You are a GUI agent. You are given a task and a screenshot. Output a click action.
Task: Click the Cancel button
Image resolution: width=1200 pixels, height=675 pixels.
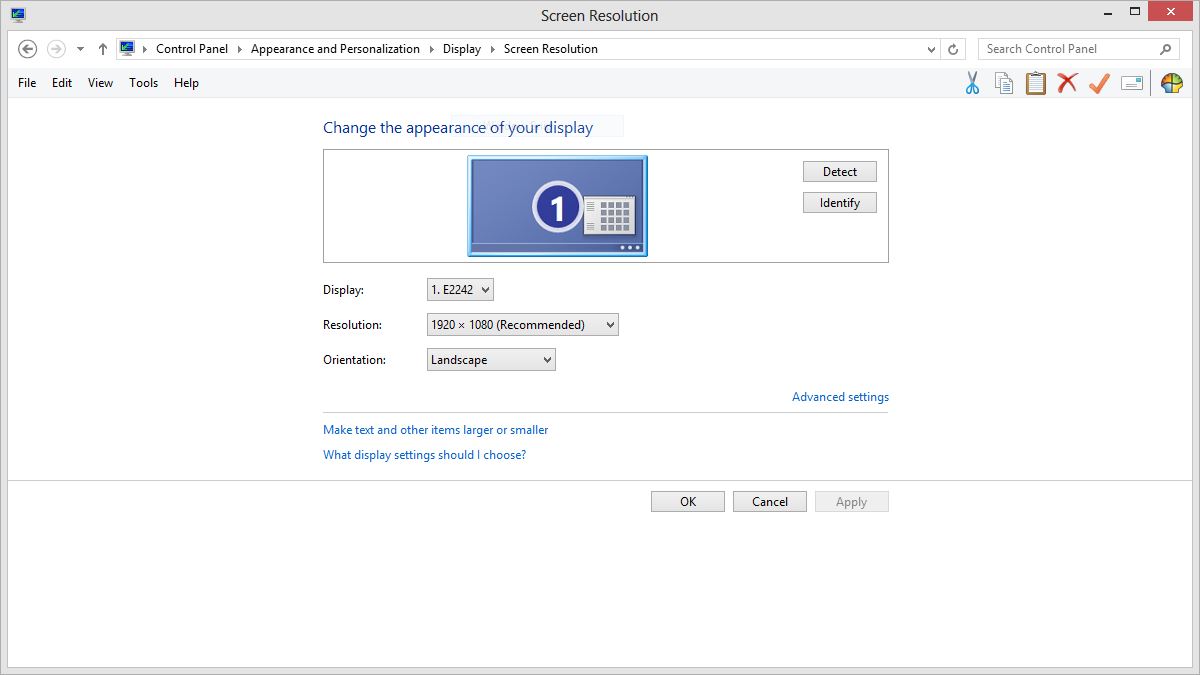[x=770, y=502]
